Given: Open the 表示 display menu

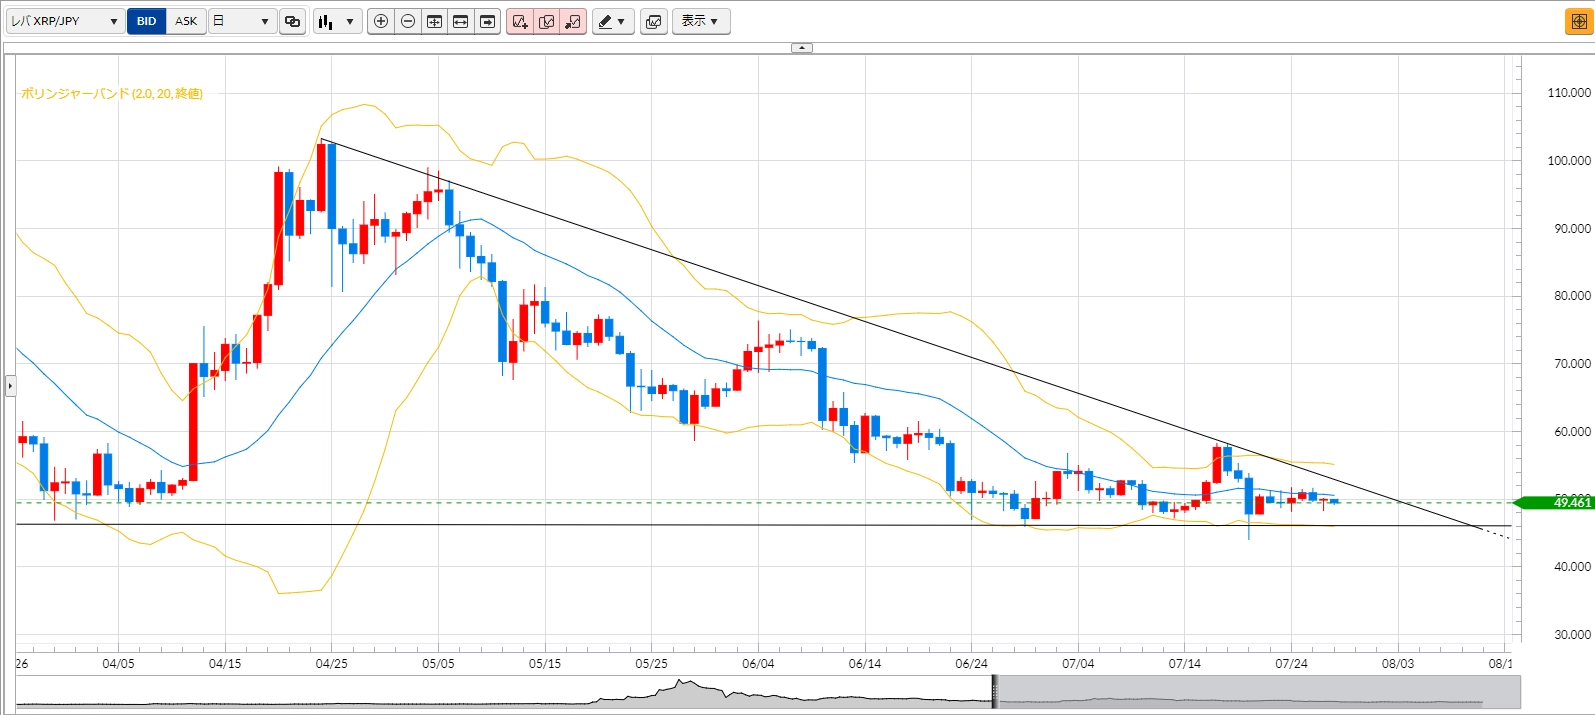Looking at the screenshot, I should 700,21.
